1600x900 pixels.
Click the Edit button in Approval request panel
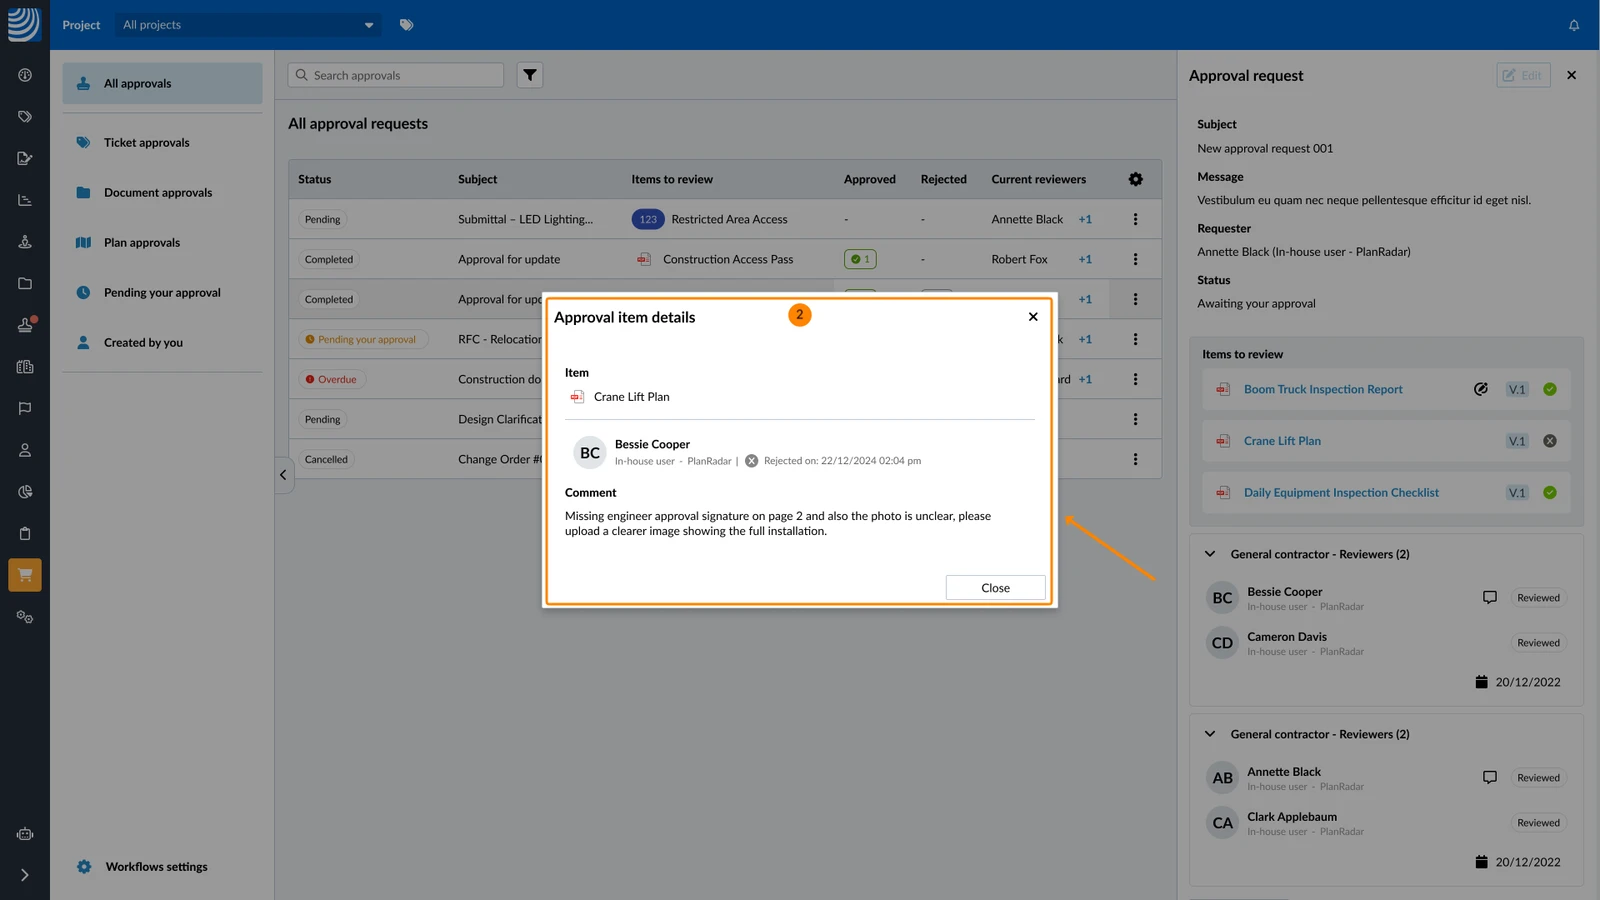[1523, 75]
